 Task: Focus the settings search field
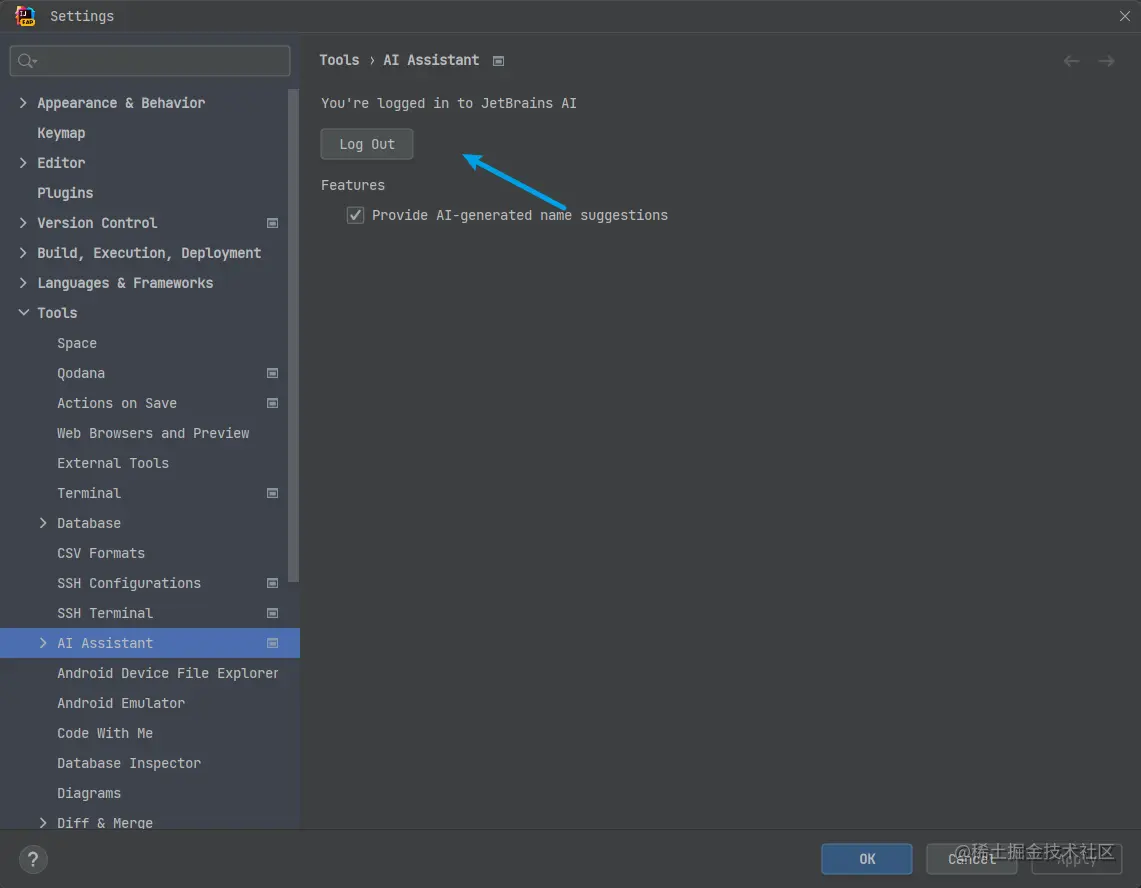150,60
